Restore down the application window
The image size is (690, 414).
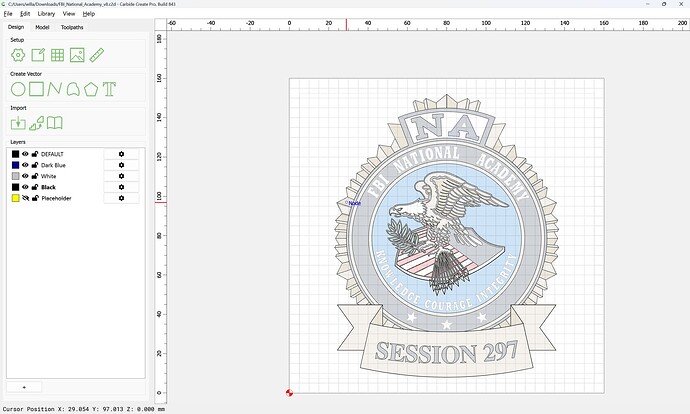(664, 4)
